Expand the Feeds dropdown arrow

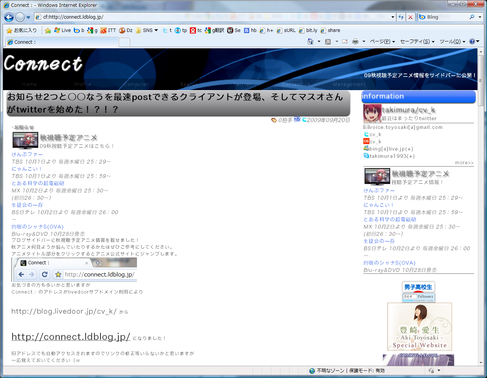[337, 42]
